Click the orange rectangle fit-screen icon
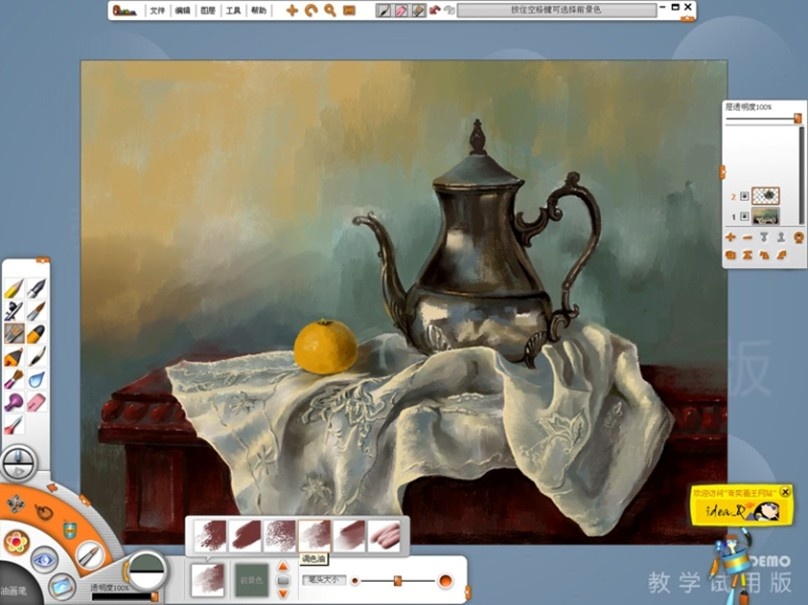The image size is (808, 605). 349,10
